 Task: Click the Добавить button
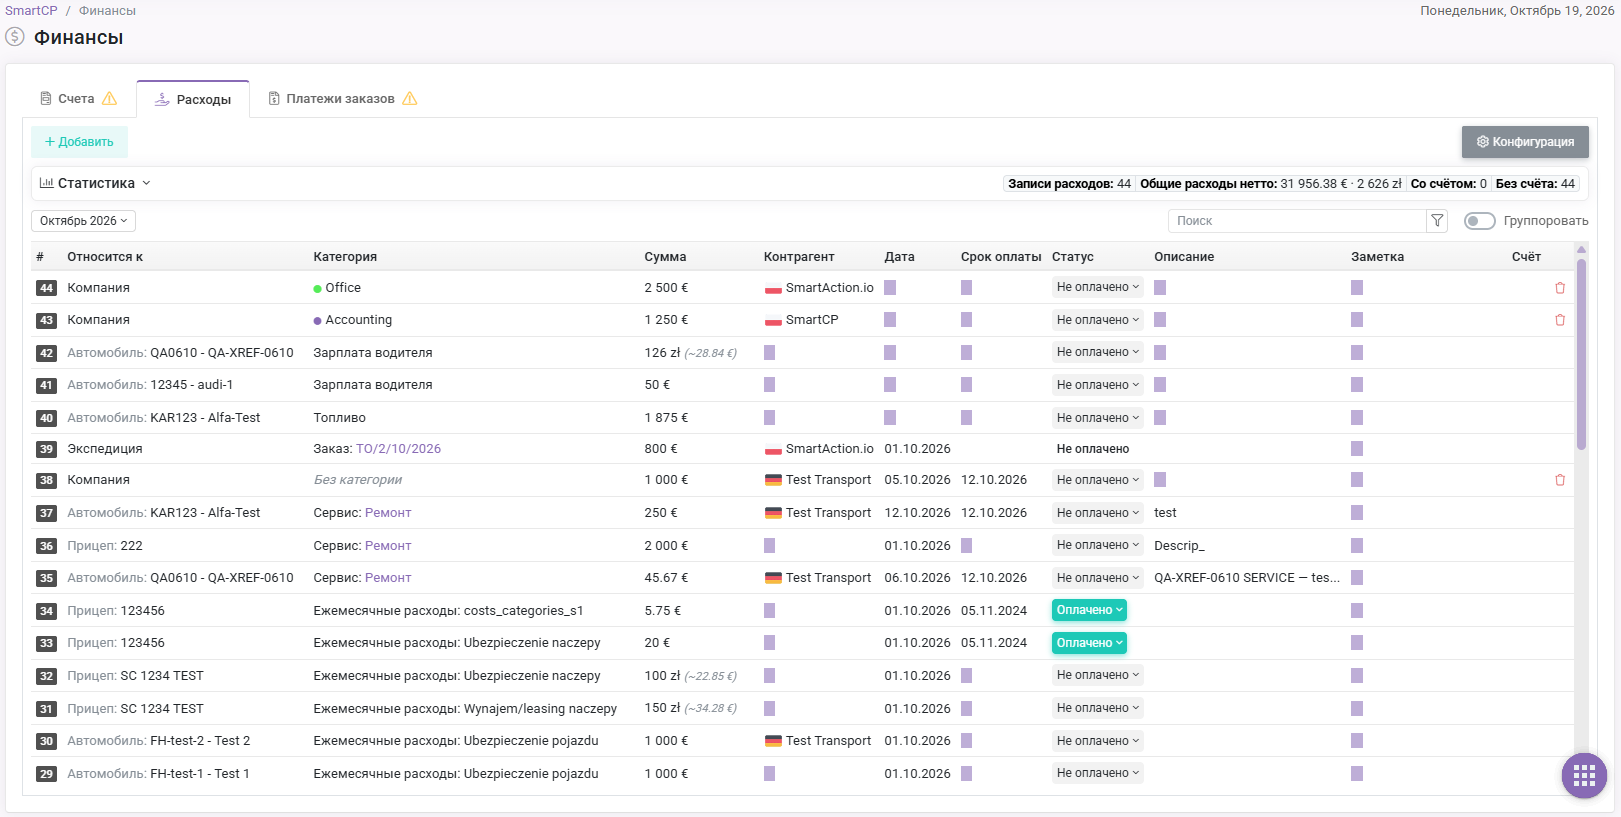point(79,142)
